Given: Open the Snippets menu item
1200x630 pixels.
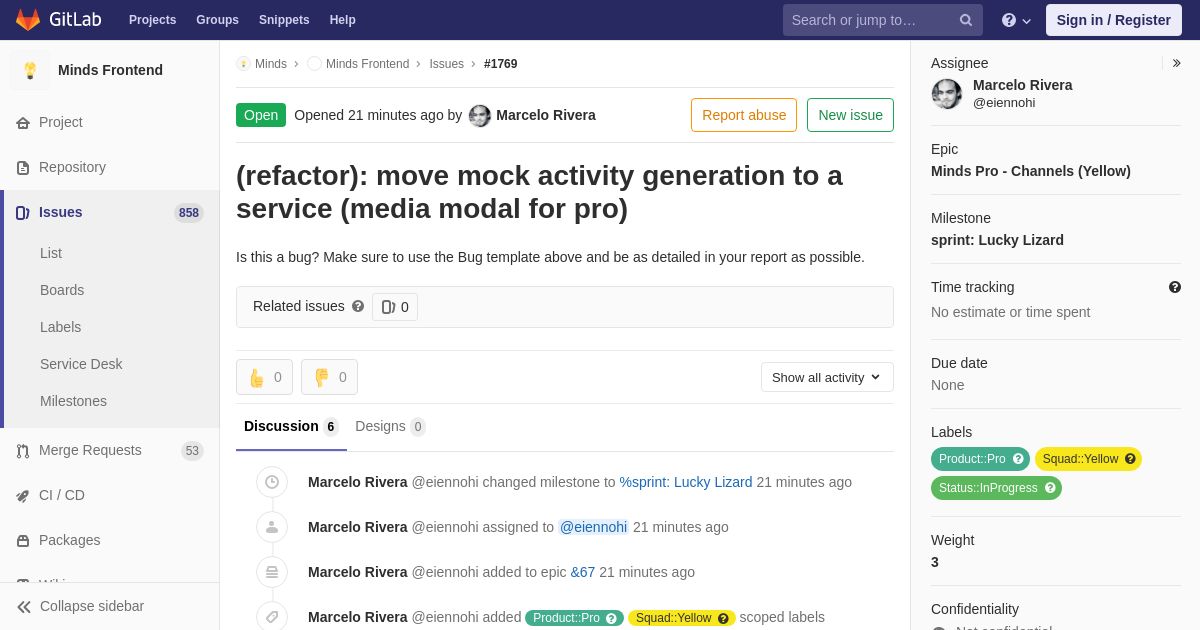Looking at the screenshot, I should coord(284,20).
